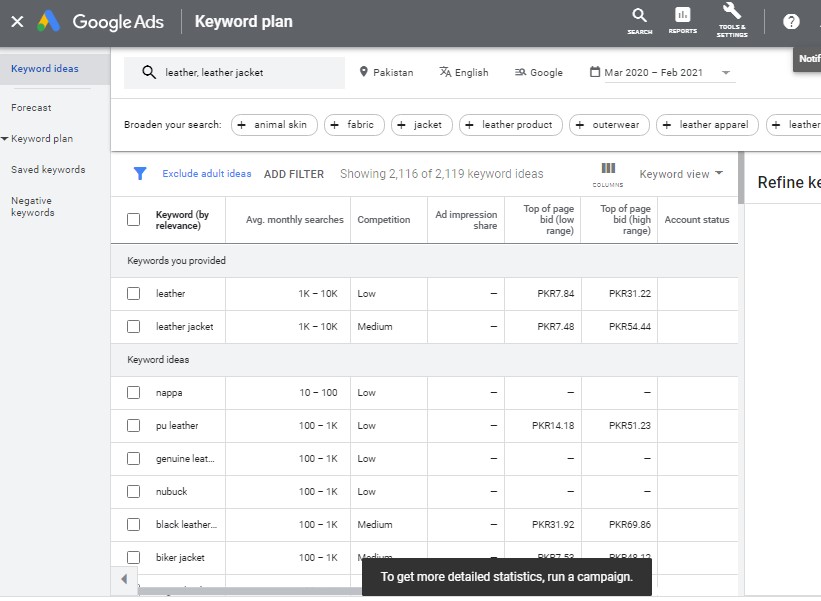This screenshot has width=821, height=601.
Task: Click the horizontal scrollbar left arrow
Action: point(124,580)
